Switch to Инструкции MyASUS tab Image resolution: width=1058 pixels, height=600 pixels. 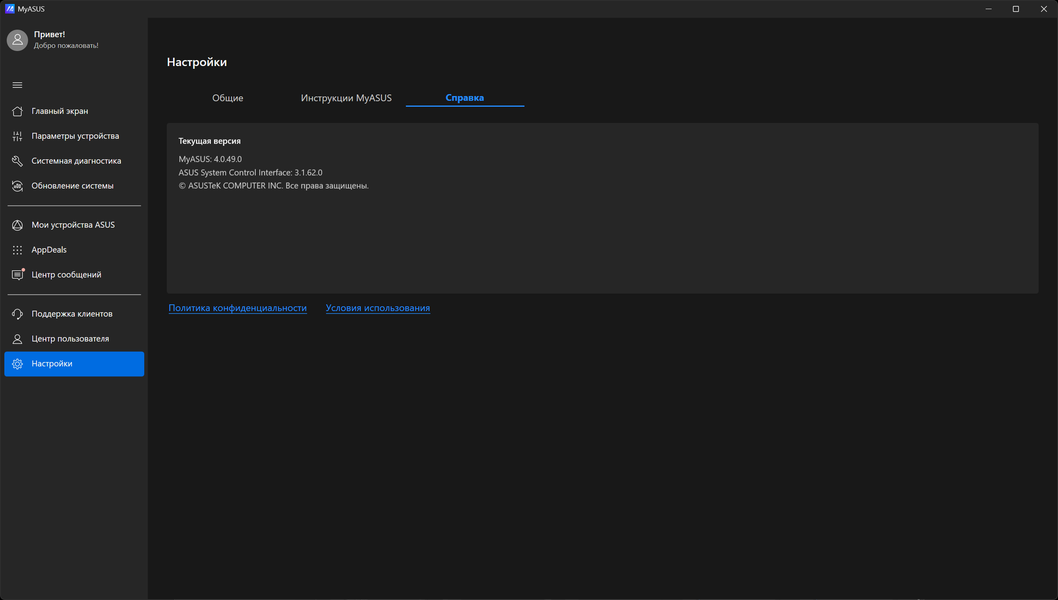coord(346,98)
